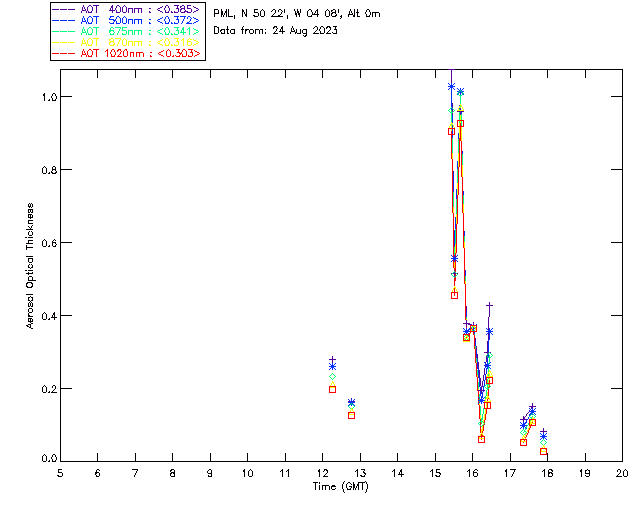Click the x-axis label 16
The image size is (640, 512).
click(x=473, y=474)
